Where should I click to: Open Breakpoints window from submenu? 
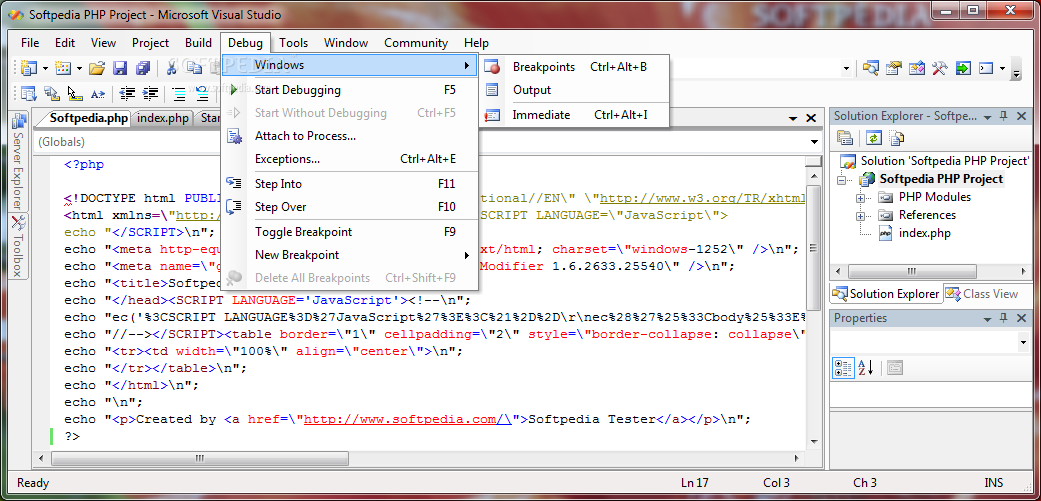pos(574,66)
